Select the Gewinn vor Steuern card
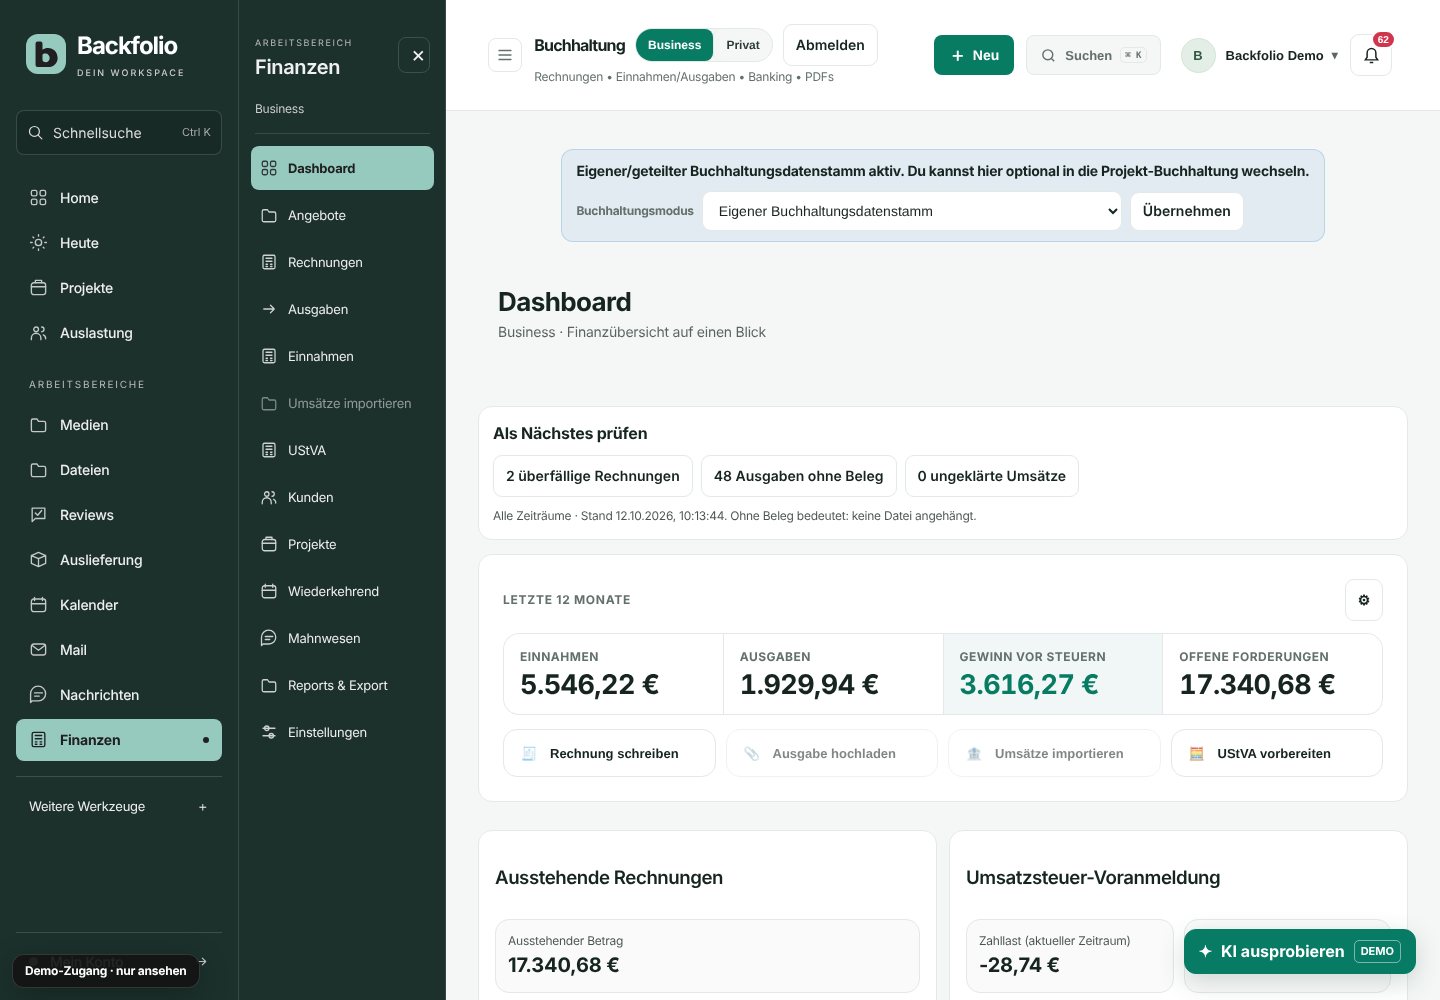 tap(1053, 674)
